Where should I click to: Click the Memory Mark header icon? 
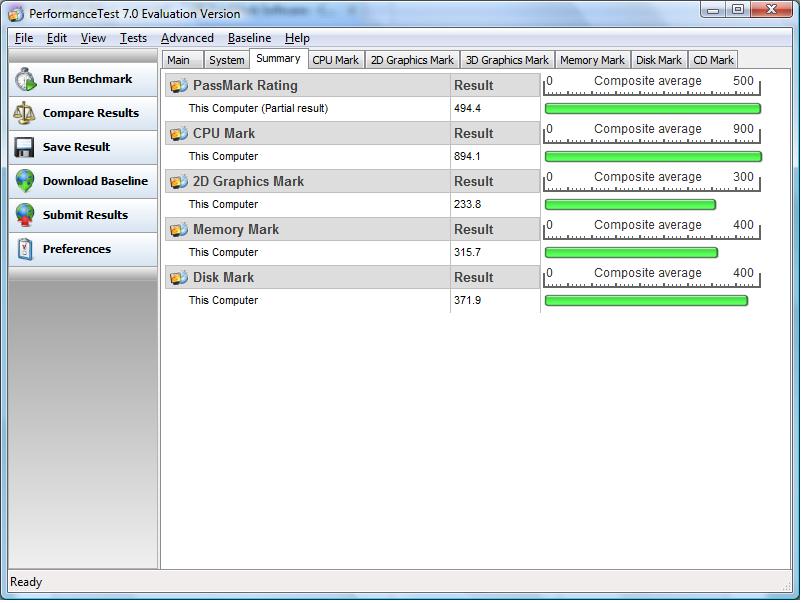pos(179,230)
